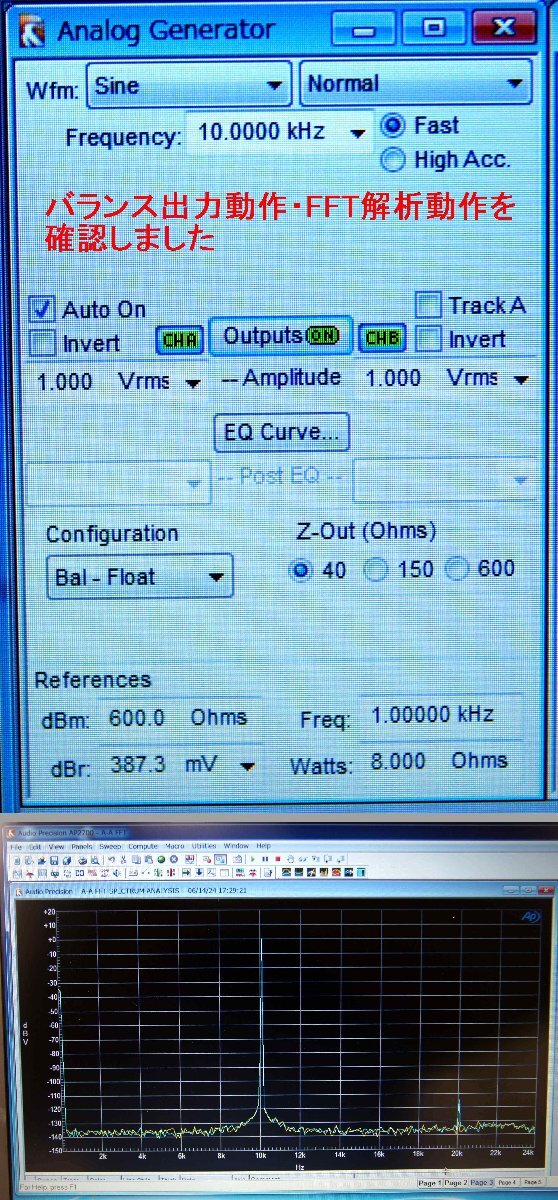Screen dimensions: 558x1200
Task: Open the channel B Vrms unit dropdown
Action: [x=521, y=380]
